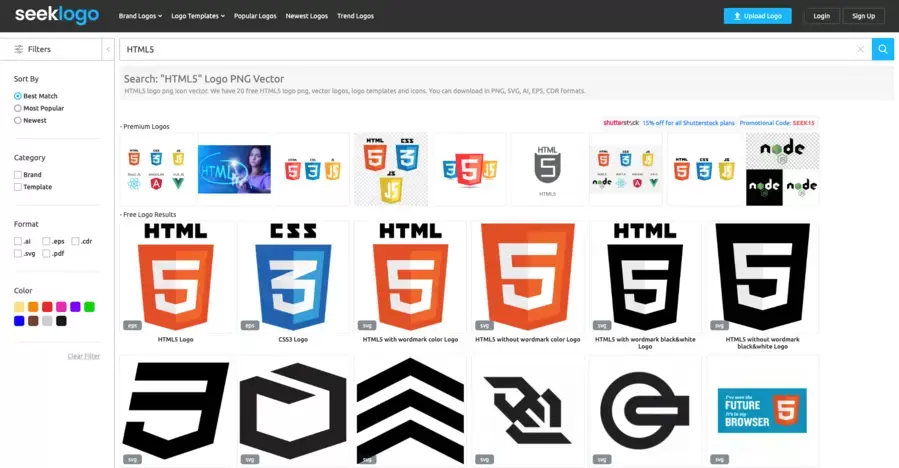Screen dimensions: 899x468
Task: Open the premium node logos thumbnail
Action: point(783,169)
